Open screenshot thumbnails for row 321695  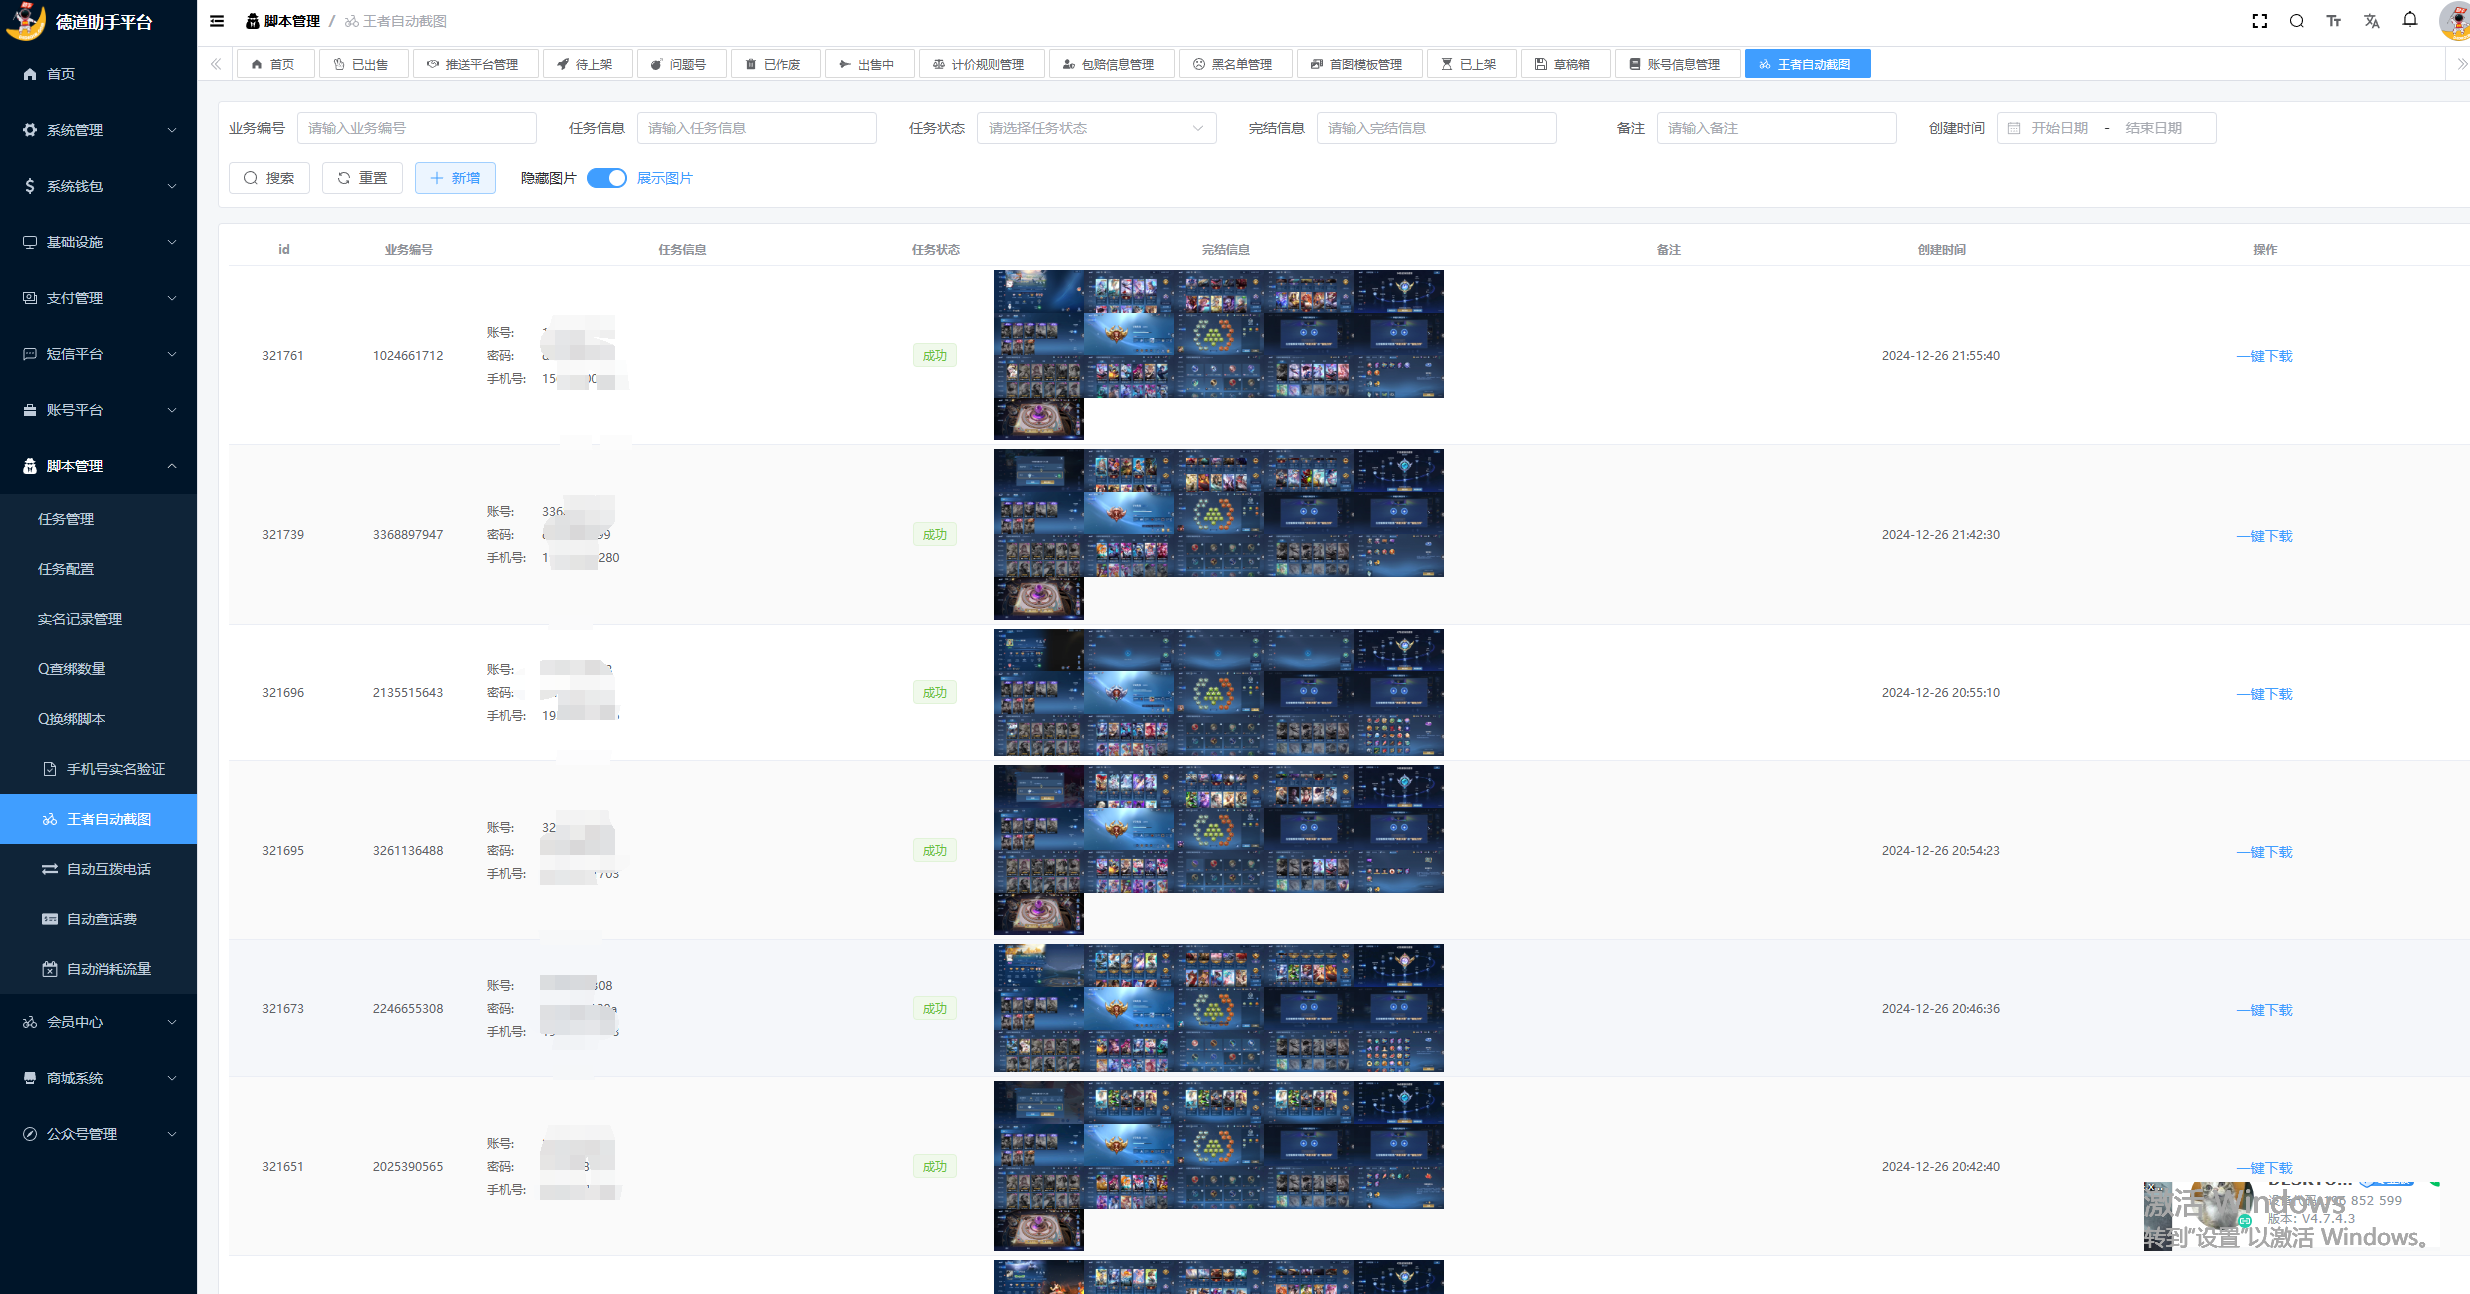point(1218,850)
